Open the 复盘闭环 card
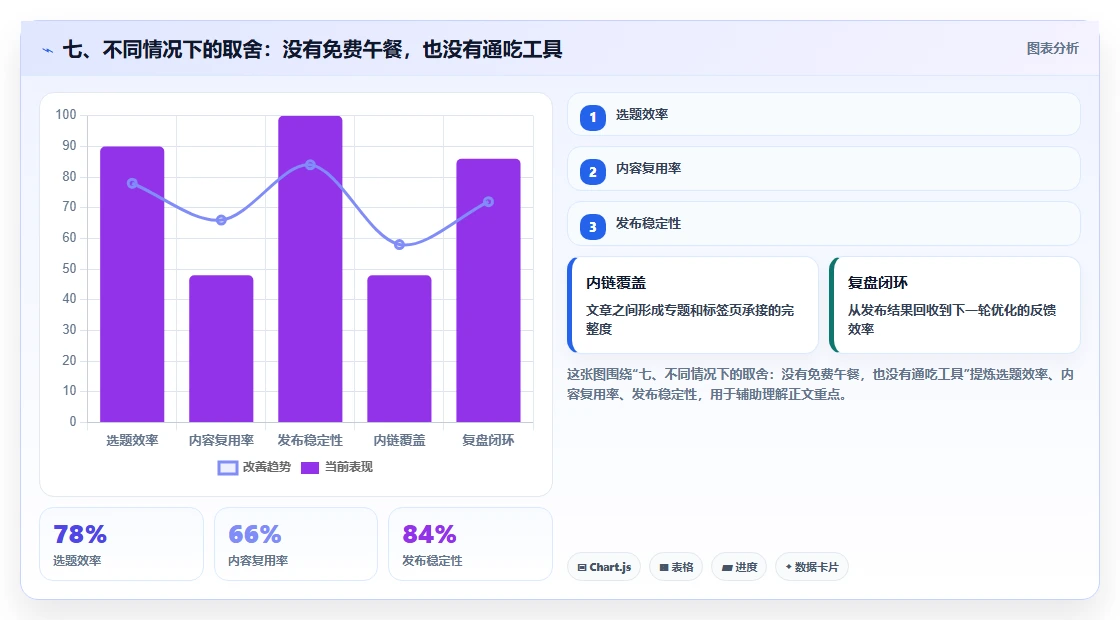The height and width of the screenshot is (620, 1120). point(955,305)
